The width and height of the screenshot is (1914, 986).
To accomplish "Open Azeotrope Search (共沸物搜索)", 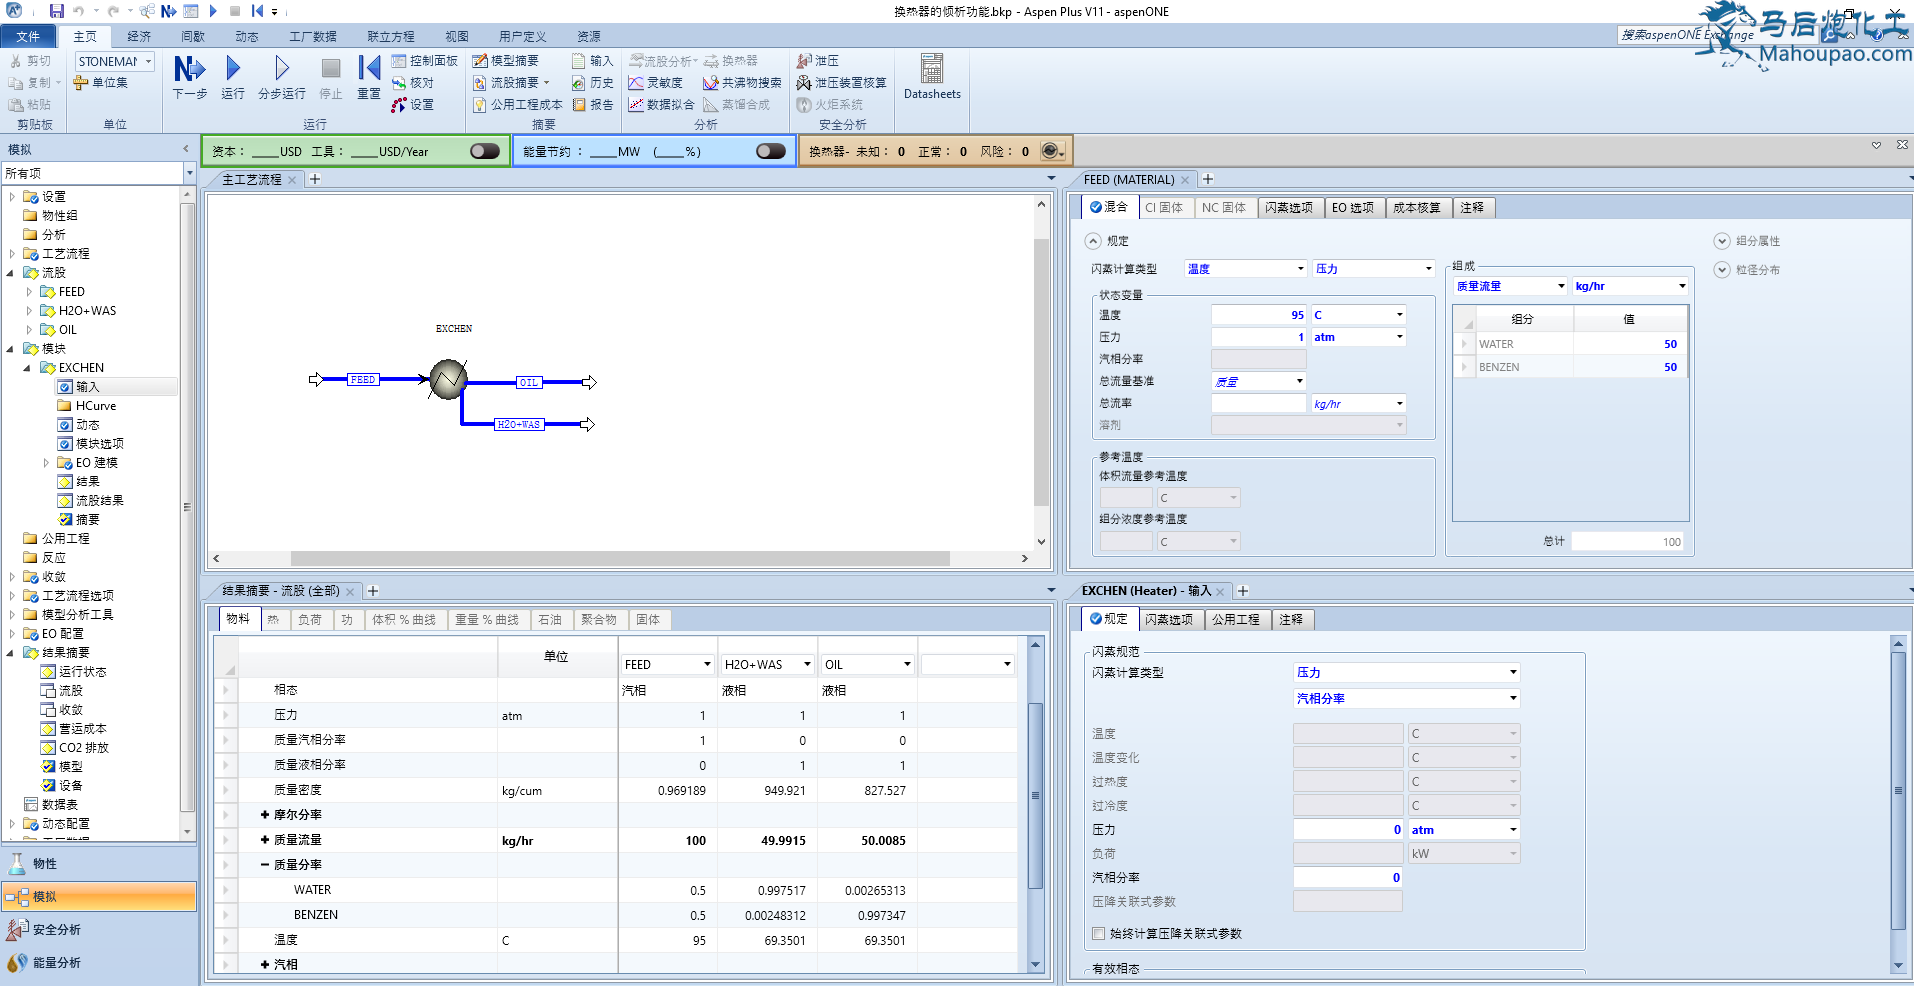I will click(x=743, y=83).
